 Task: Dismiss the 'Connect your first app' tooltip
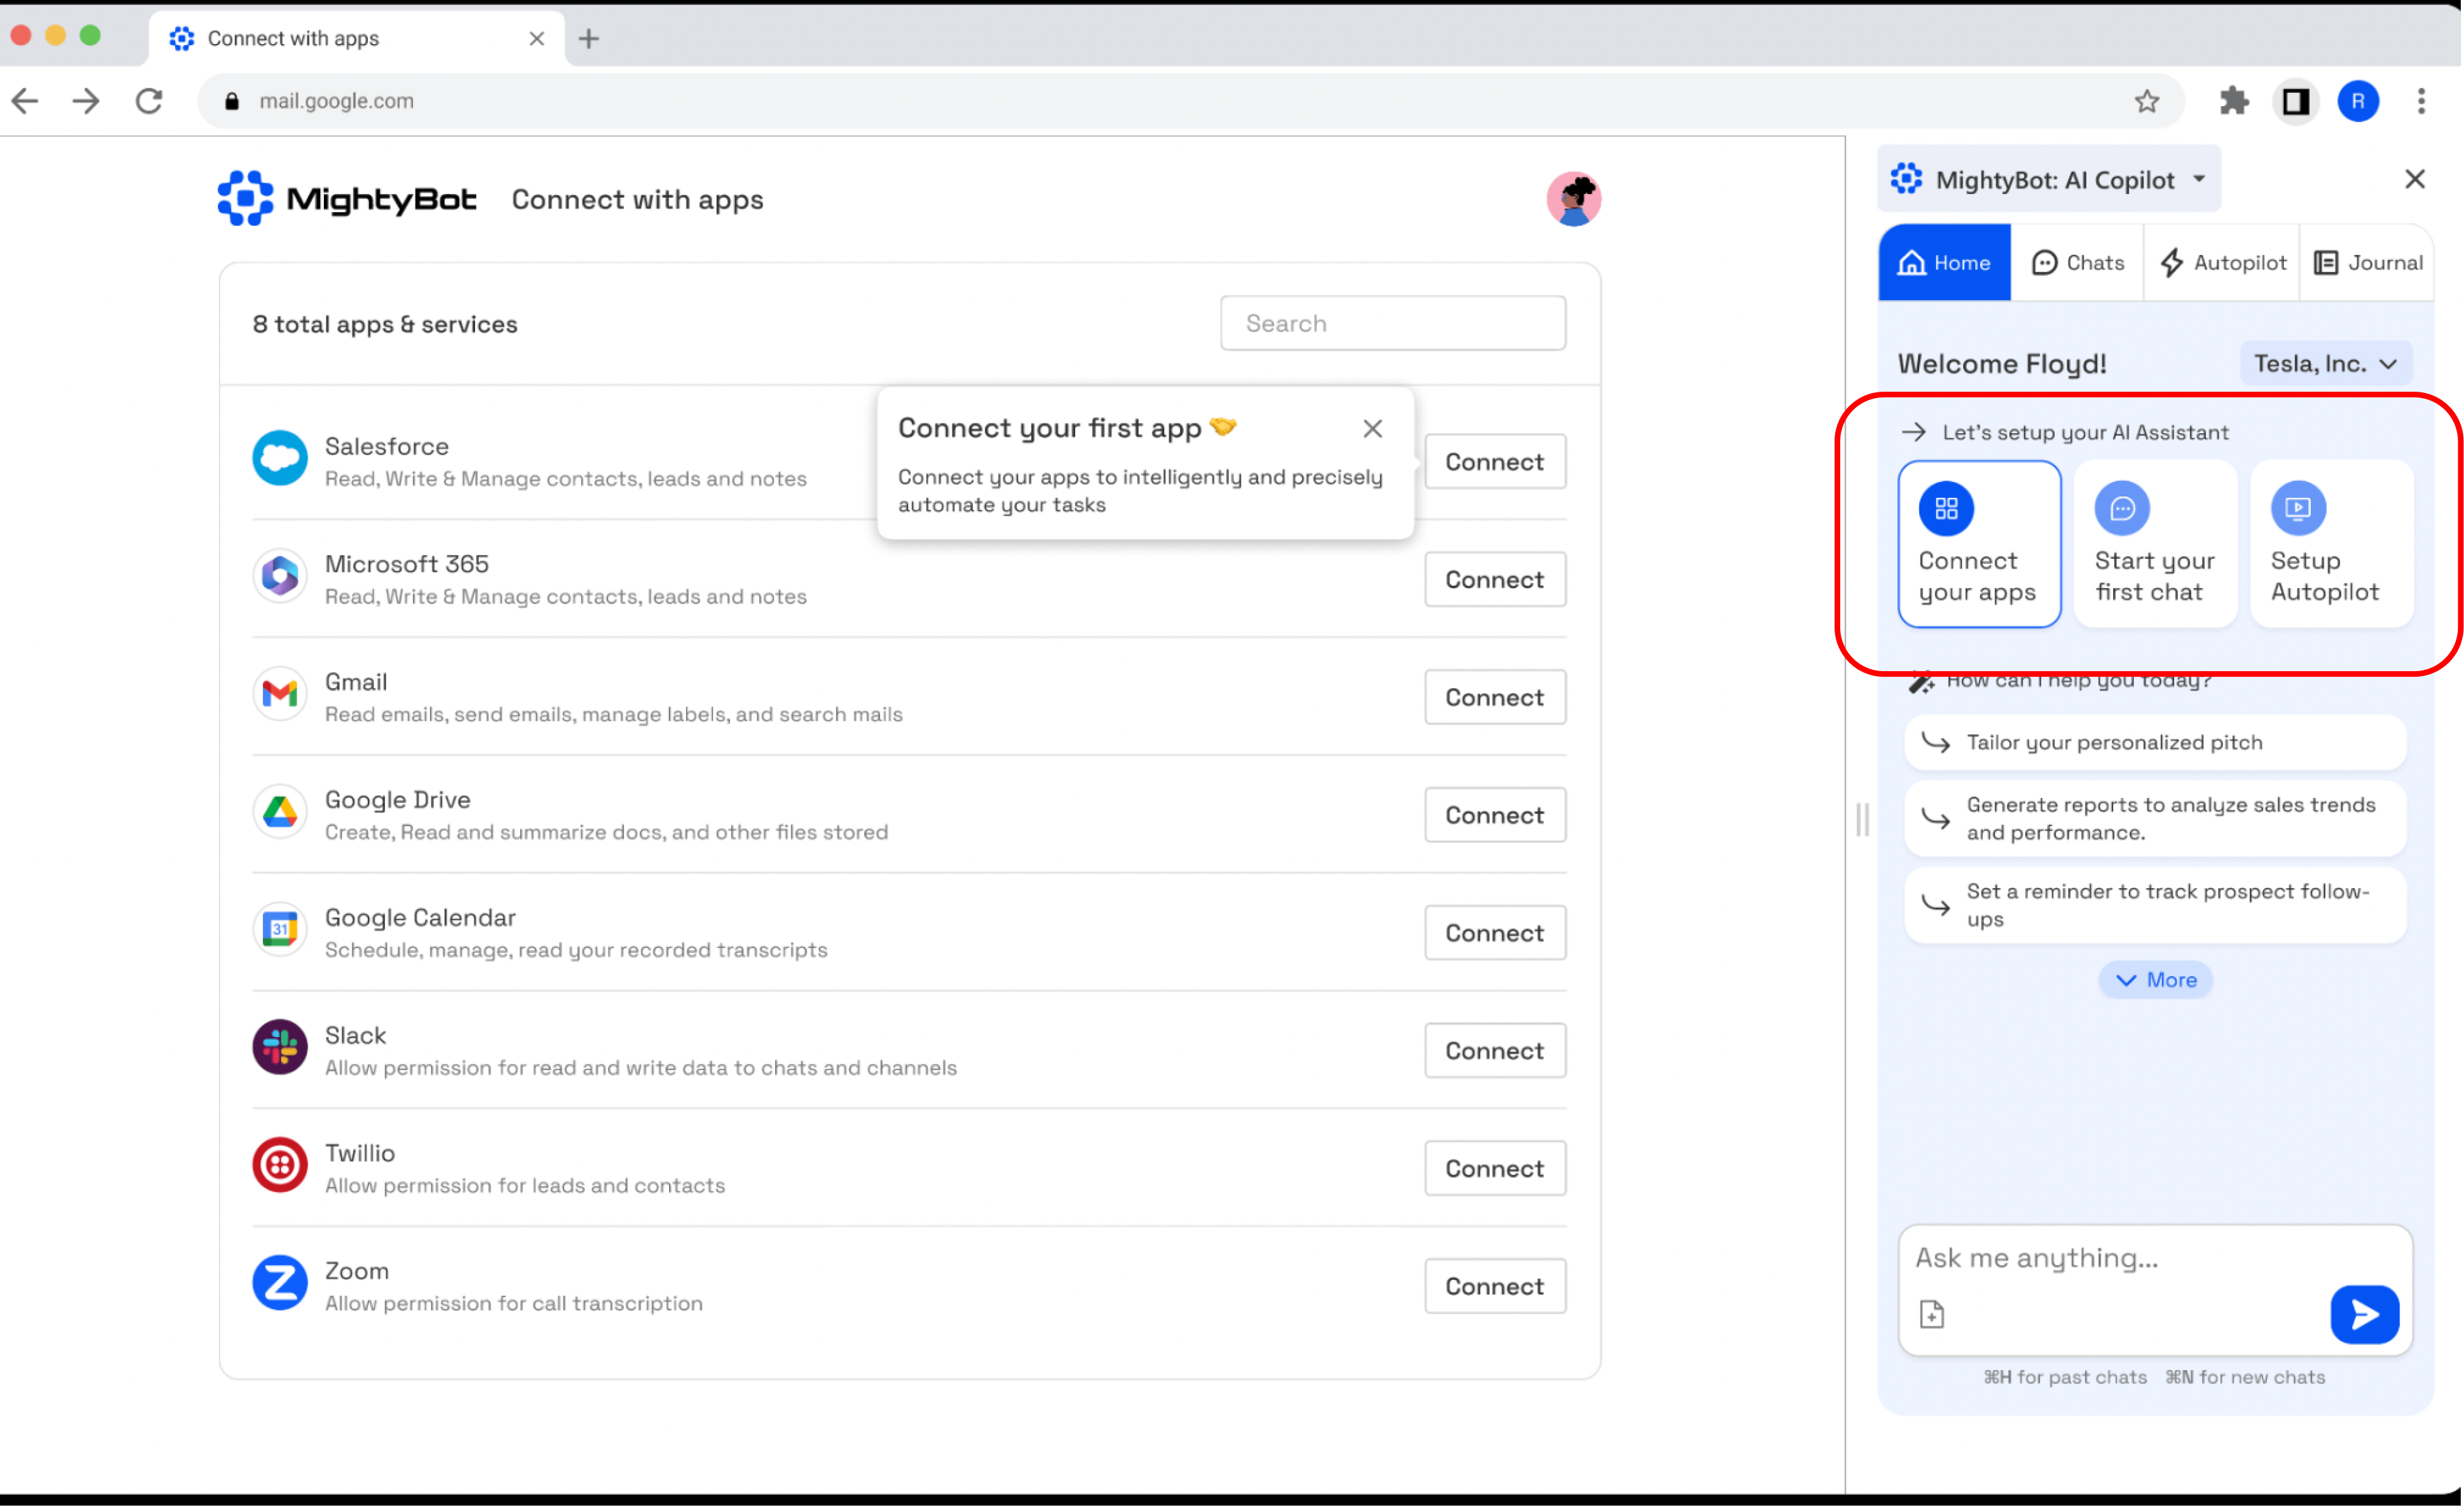tap(1372, 428)
